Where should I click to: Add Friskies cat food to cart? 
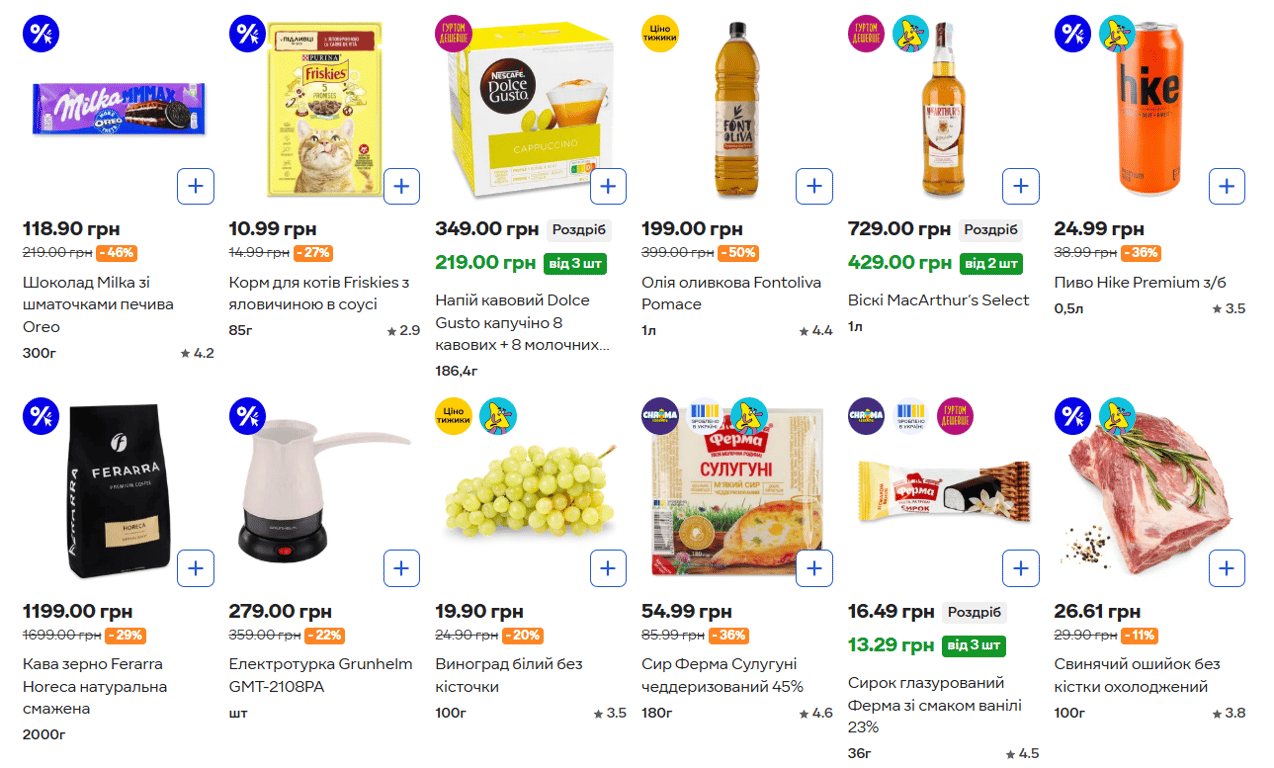point(402,186)
